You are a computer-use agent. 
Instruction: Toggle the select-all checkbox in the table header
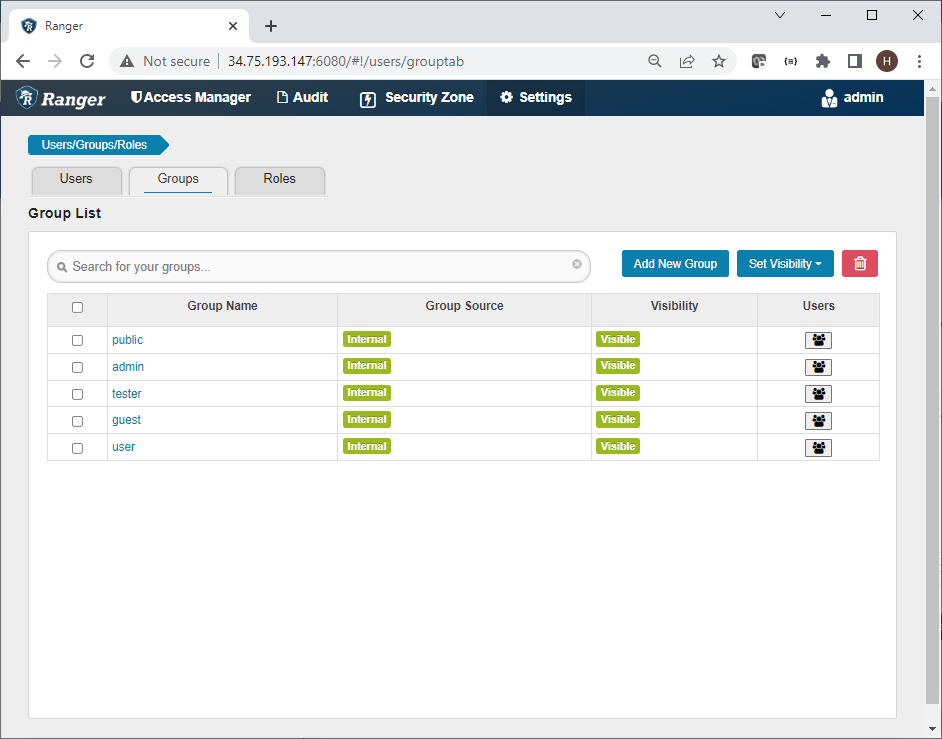(77, 307)
